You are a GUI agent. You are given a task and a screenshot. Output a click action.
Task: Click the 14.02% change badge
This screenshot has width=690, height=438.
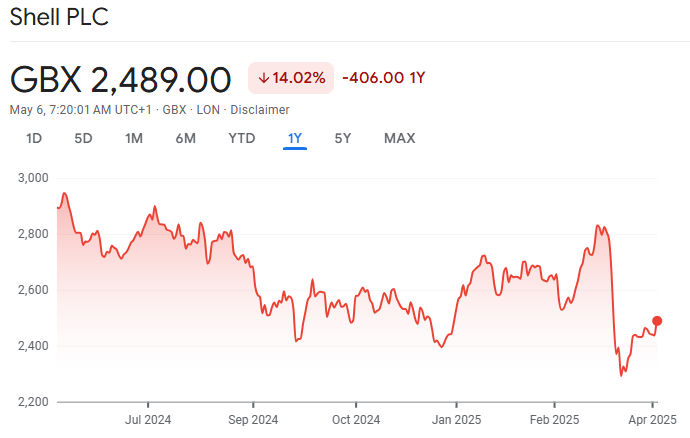[290, 78]
